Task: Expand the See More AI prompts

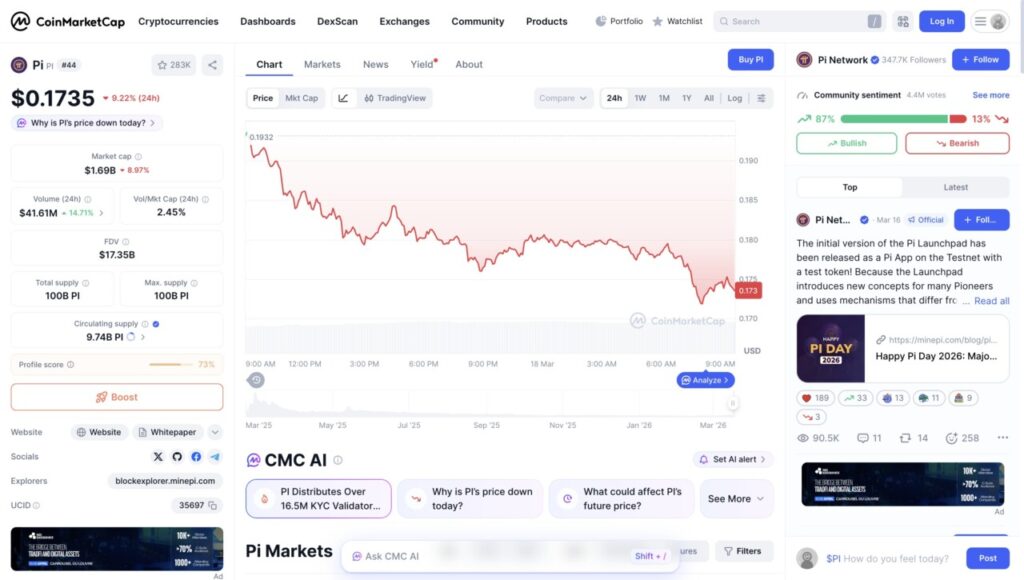Action: click(x=736, y=498)
